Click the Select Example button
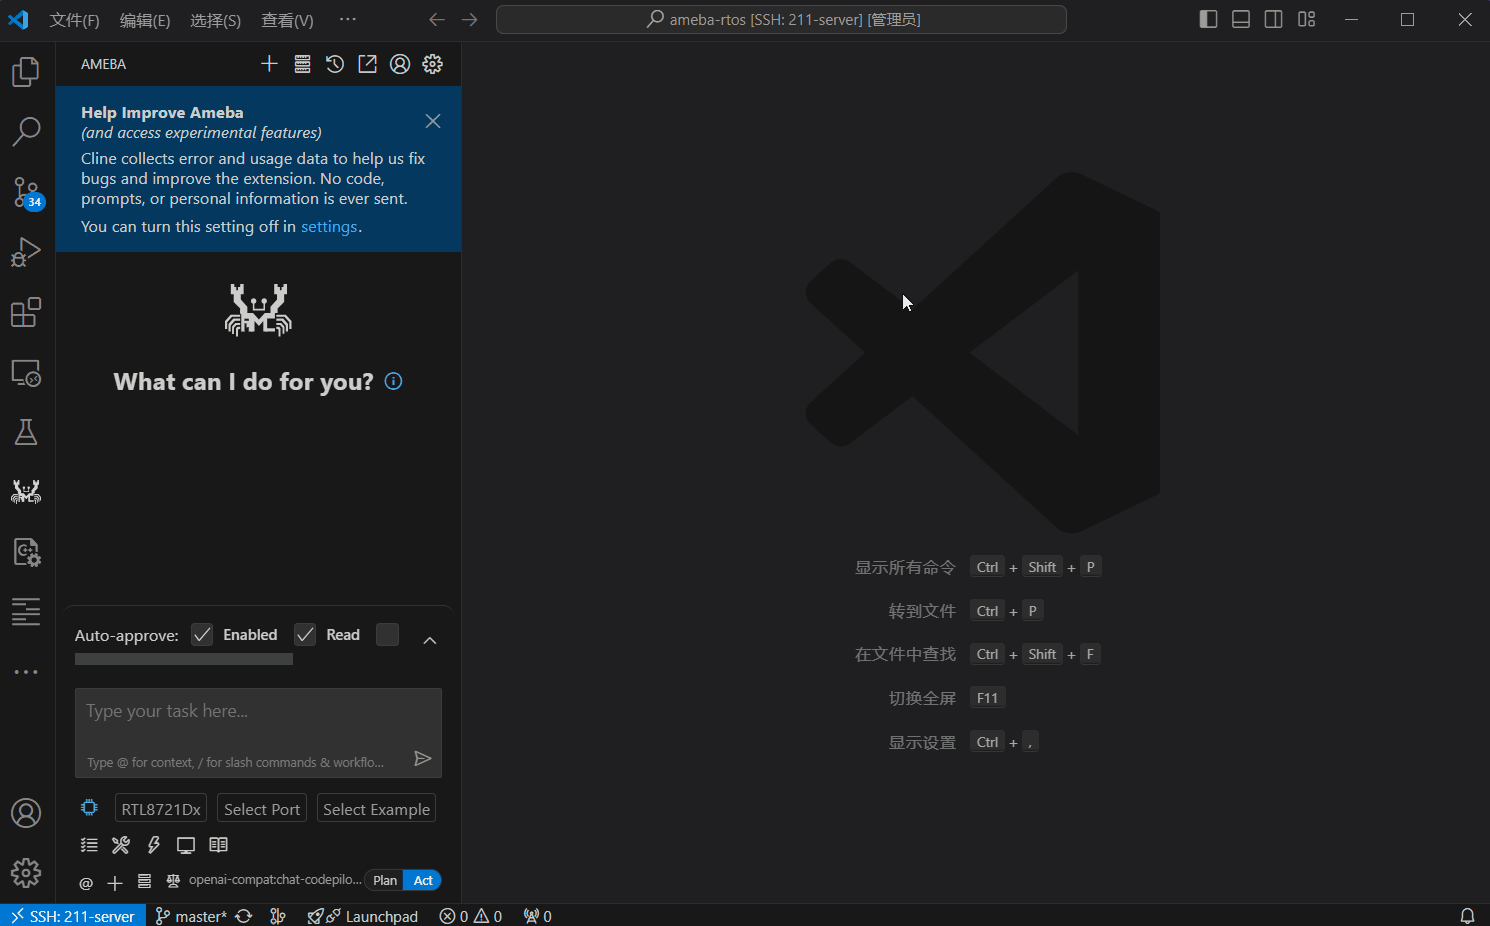The image size is (1490, 926). 376,809
